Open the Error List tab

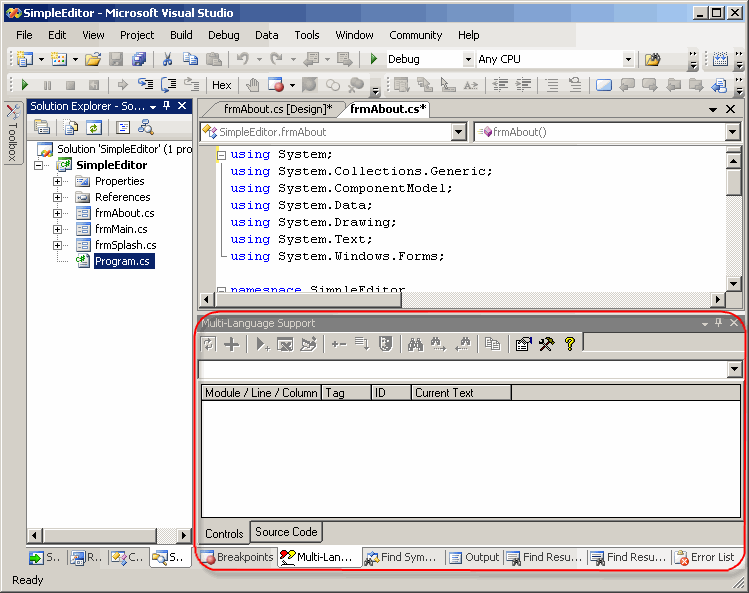pos(705,557)
